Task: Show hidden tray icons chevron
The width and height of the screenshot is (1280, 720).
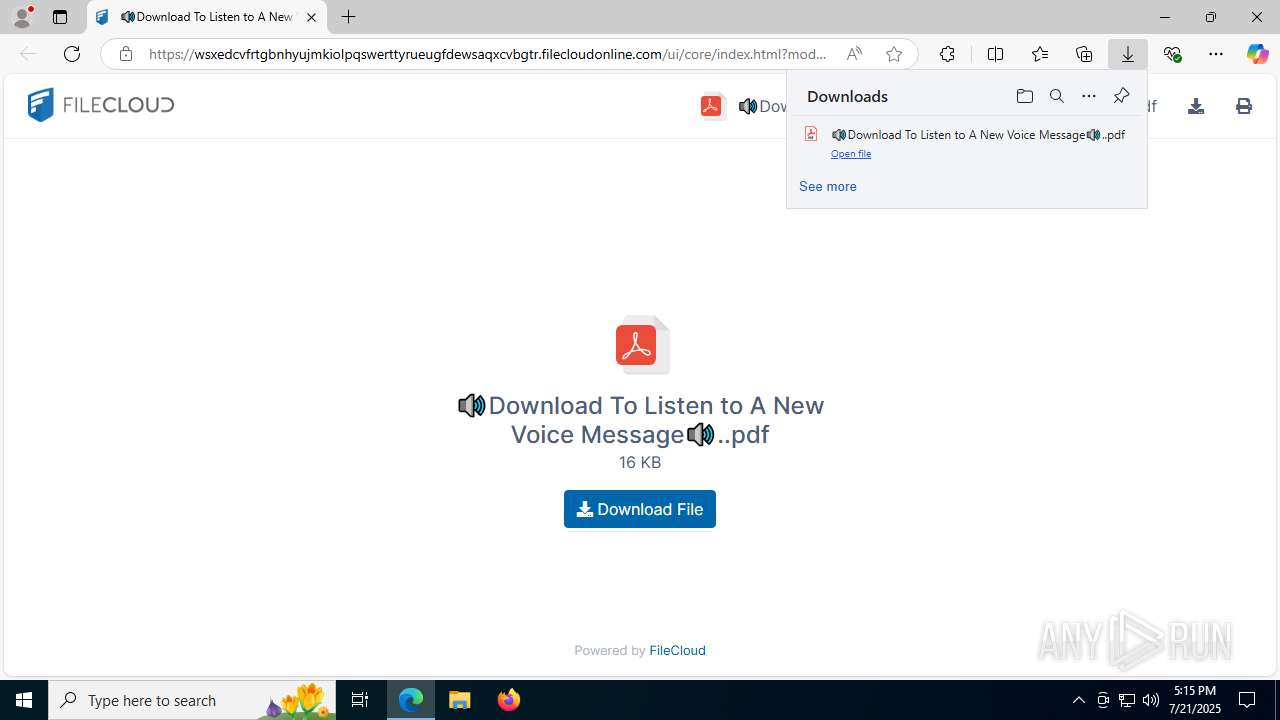Action: click(1079, 700)
